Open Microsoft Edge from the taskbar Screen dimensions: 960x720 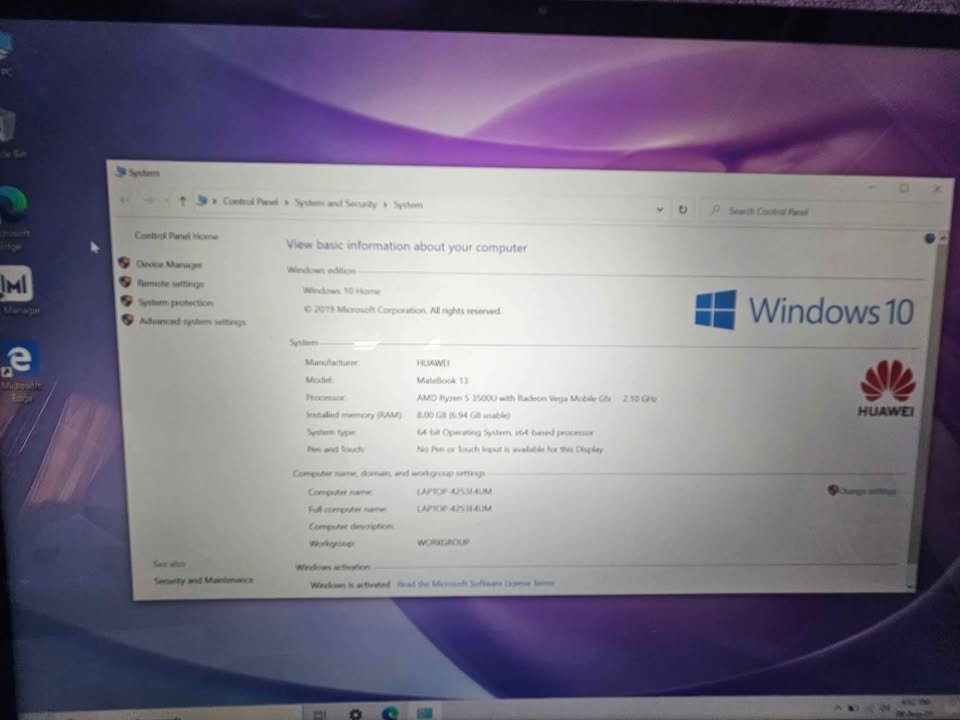click(390, 713)
